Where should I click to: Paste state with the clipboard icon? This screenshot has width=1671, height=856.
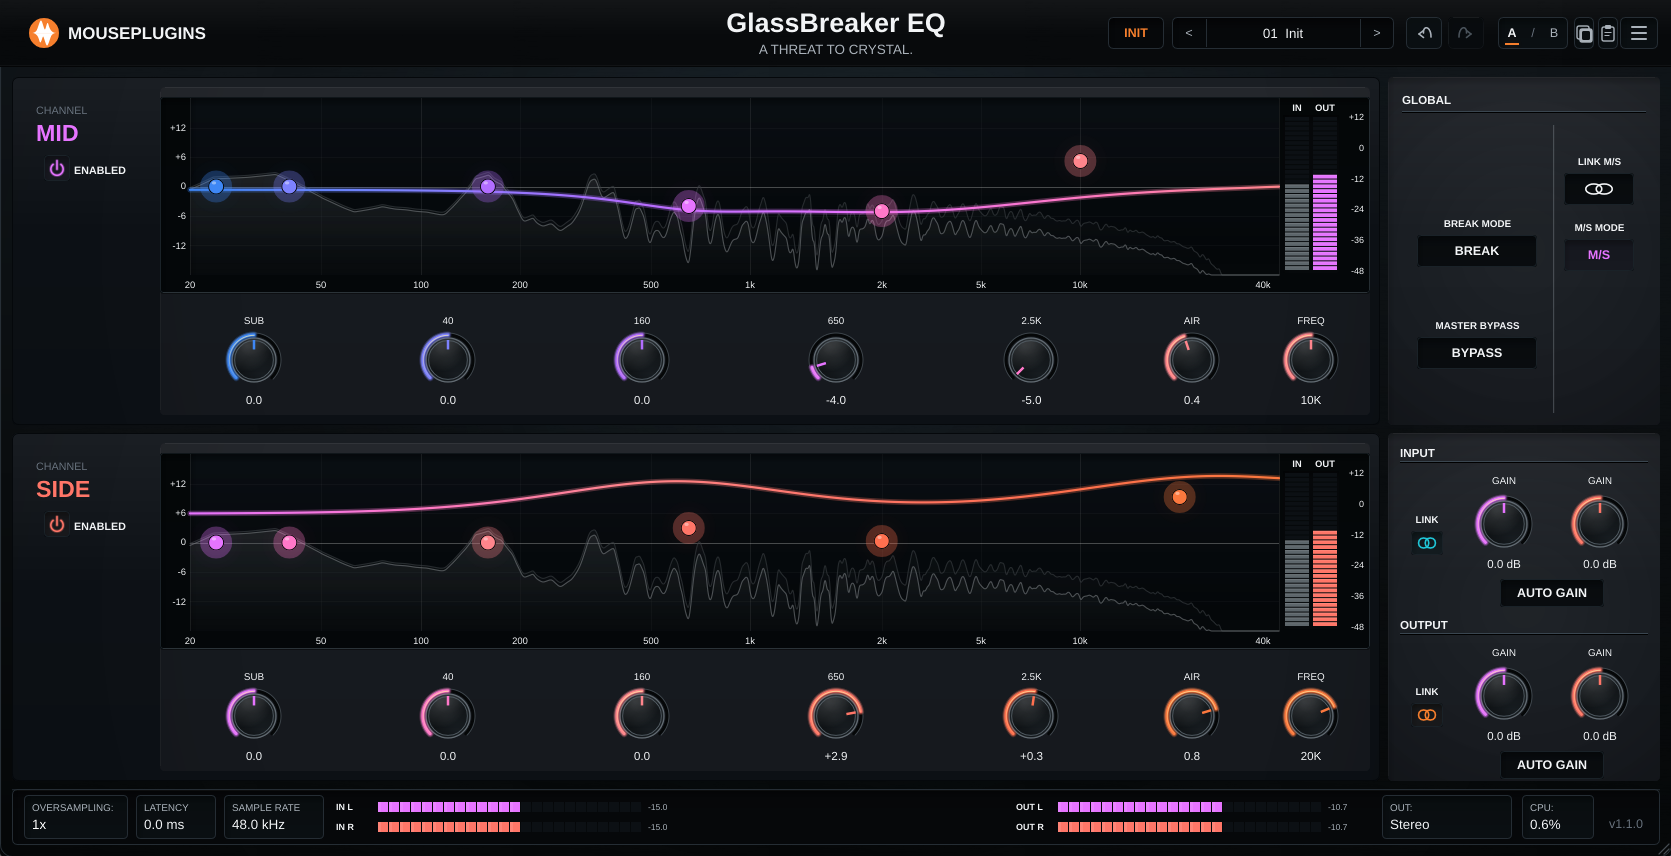(1608, 33)
